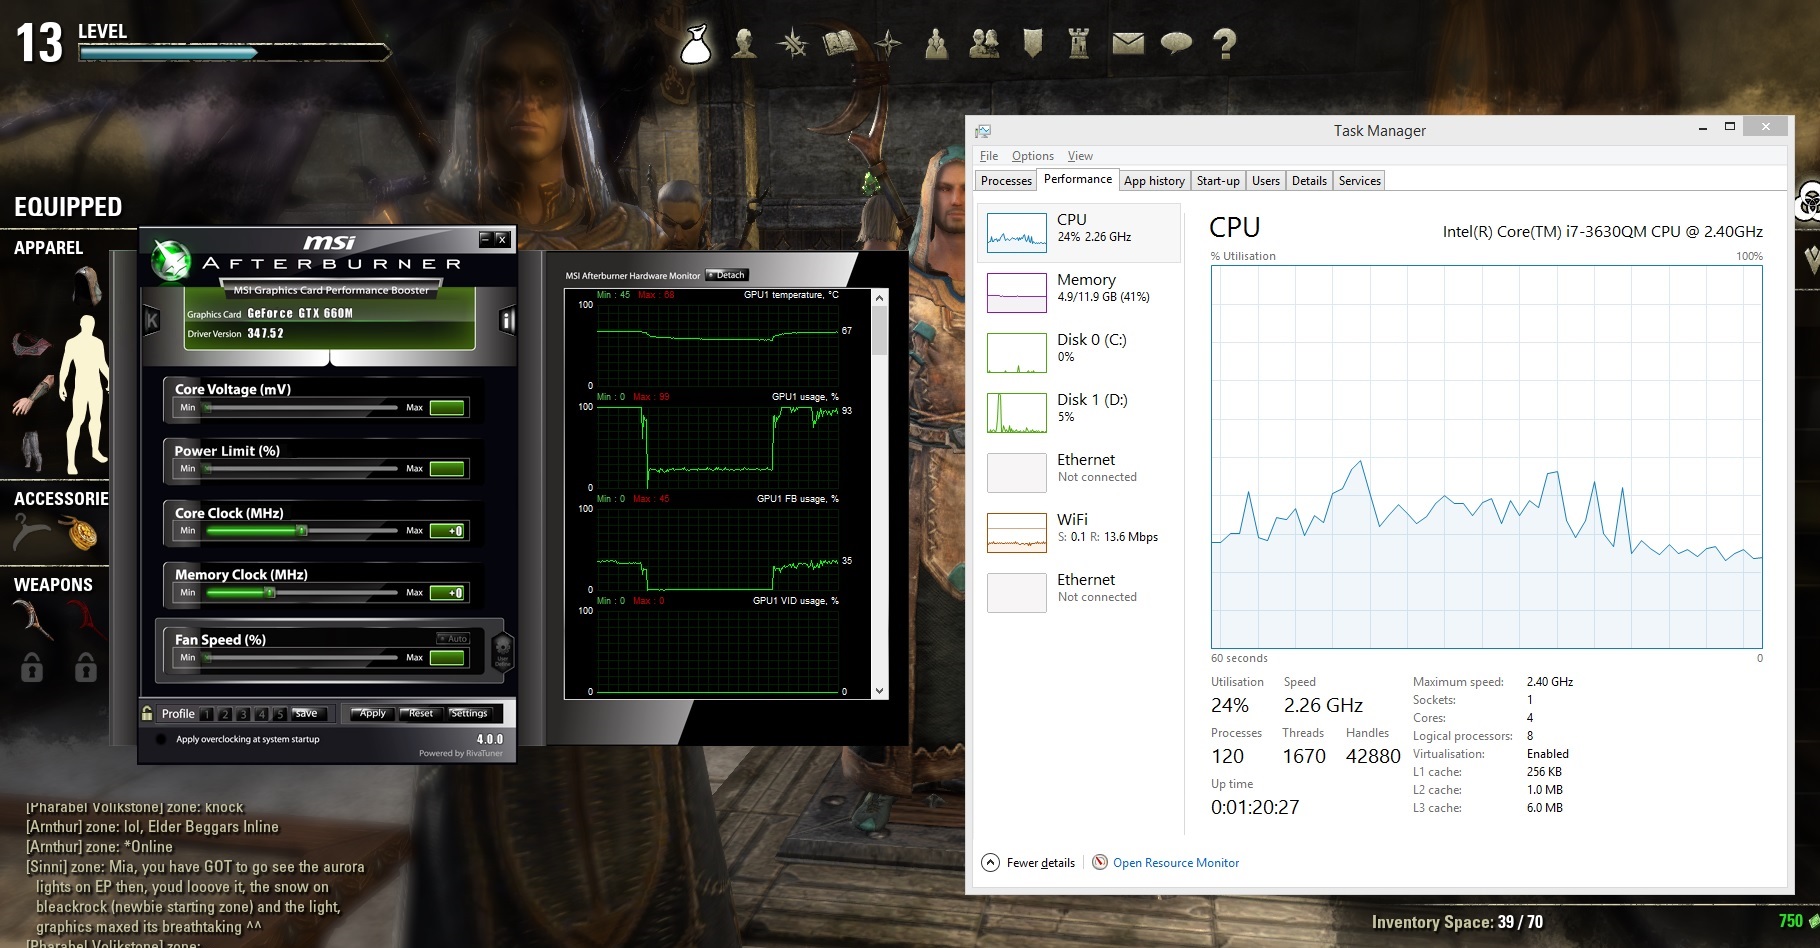
Task: Switch to the Users tab
Action: click(x=1266, y=181)
